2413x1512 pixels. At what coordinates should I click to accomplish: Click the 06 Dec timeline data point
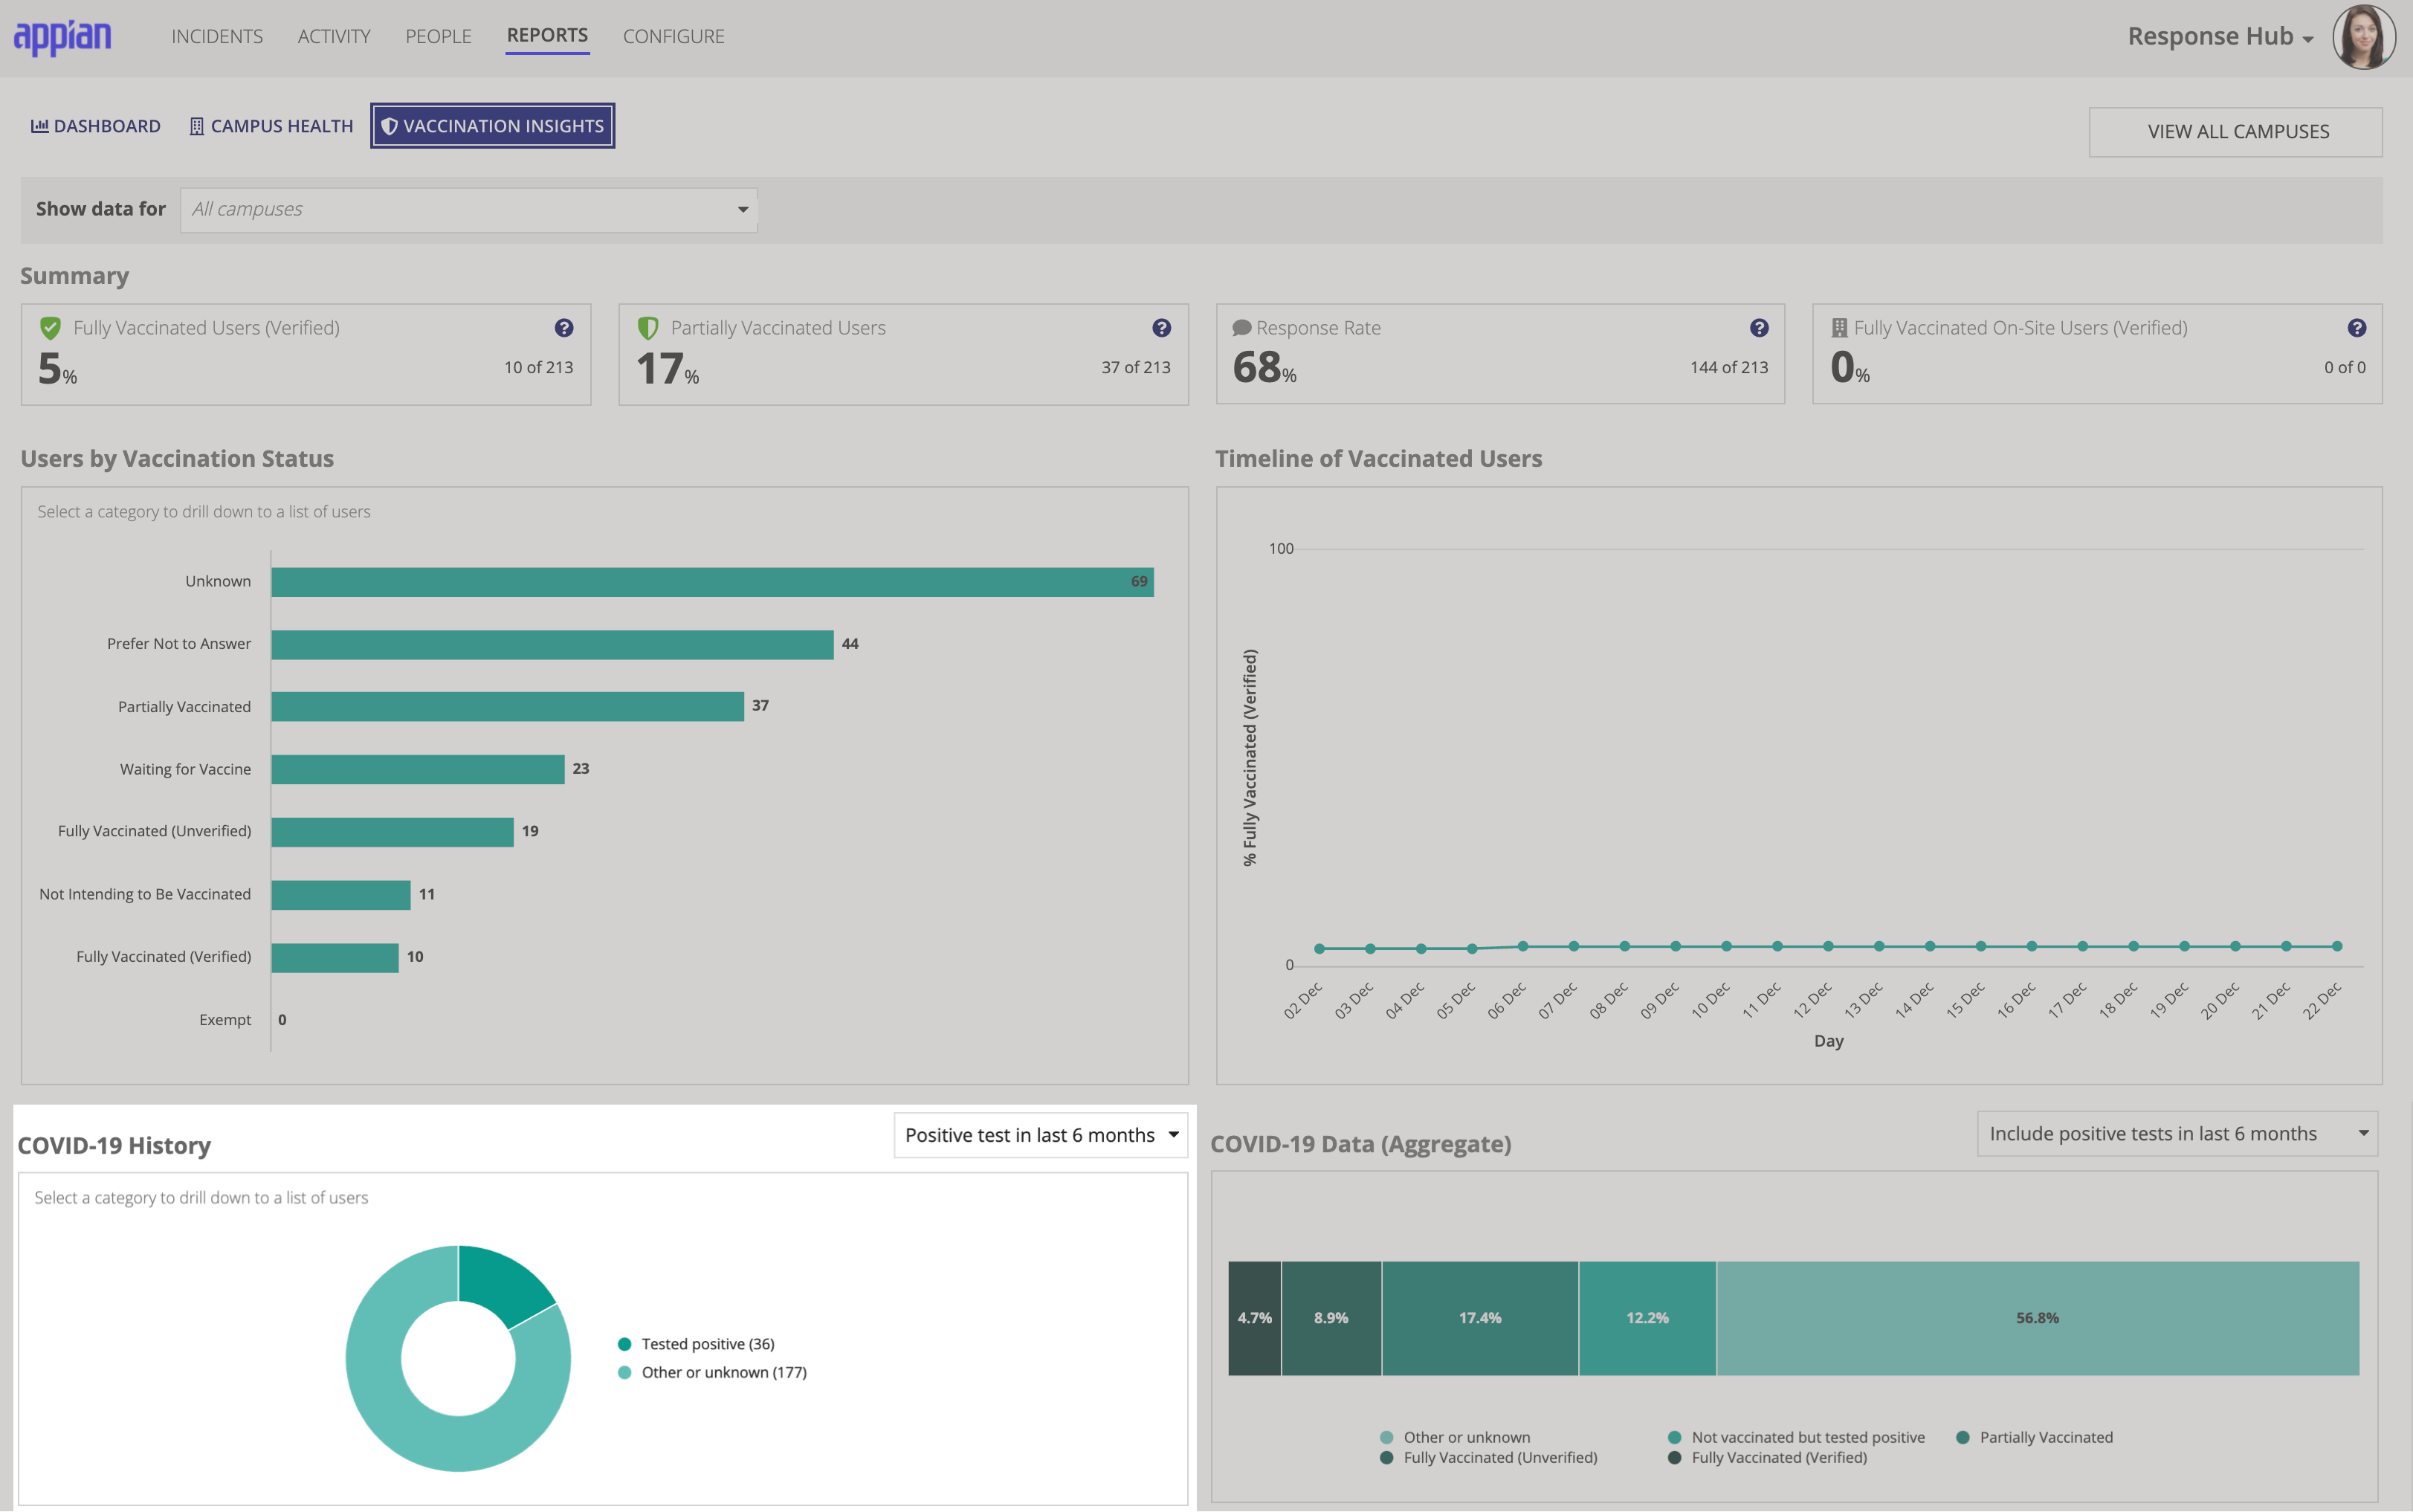pyautogui.click(x=1523, y=946)
